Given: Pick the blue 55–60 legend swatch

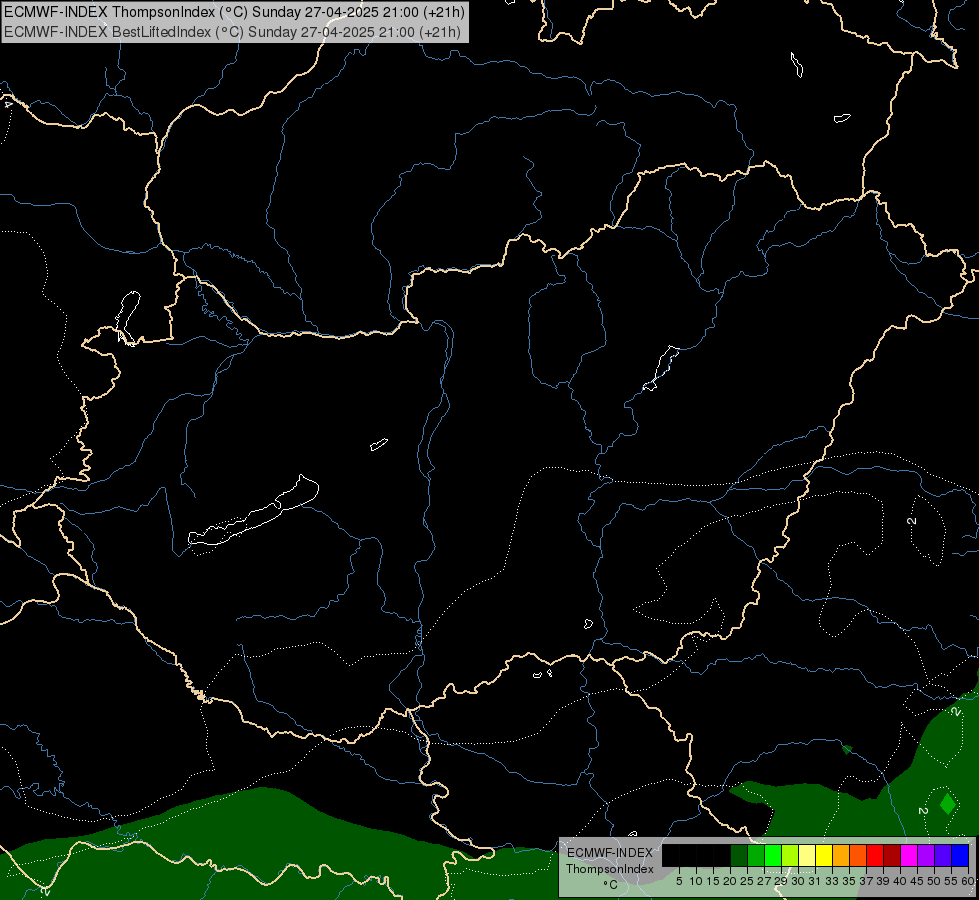Looking at the screenshot, I should click(960, 855).
